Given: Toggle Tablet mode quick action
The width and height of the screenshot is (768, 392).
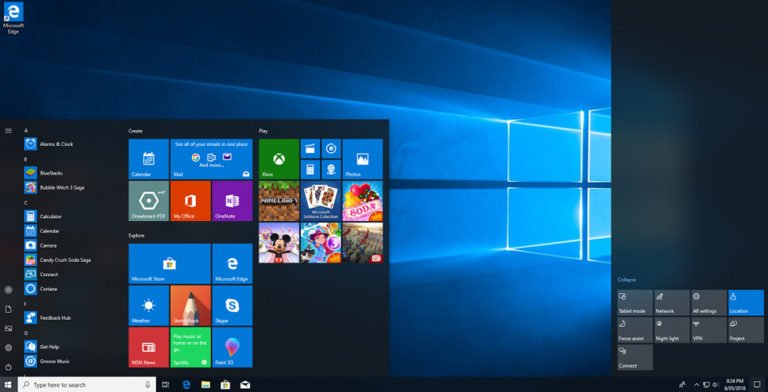Looking at the screenshot, I should tap(635, 303).
